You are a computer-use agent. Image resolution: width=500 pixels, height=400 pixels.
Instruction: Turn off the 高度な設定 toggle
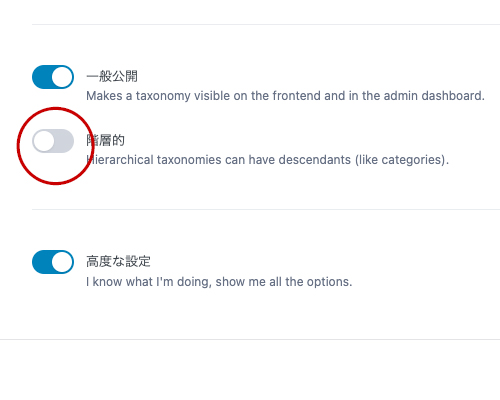(53, 262)
